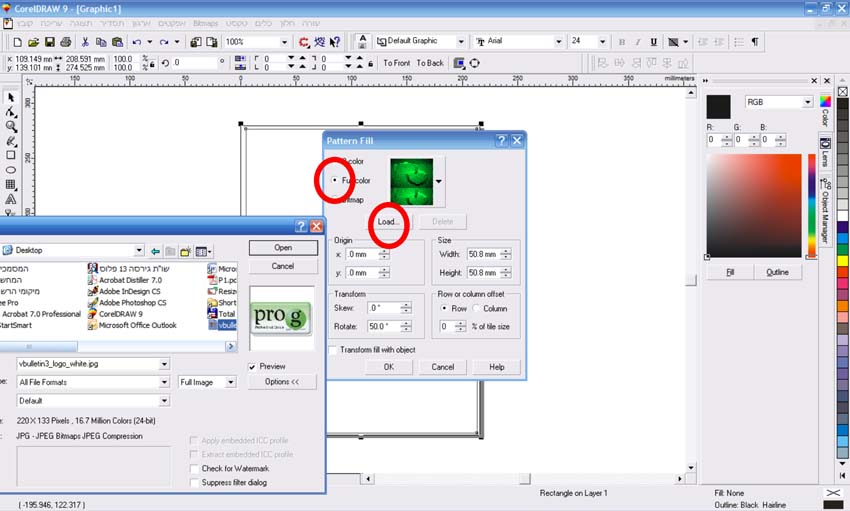Click To Front in the property bar

coord(397,63)
